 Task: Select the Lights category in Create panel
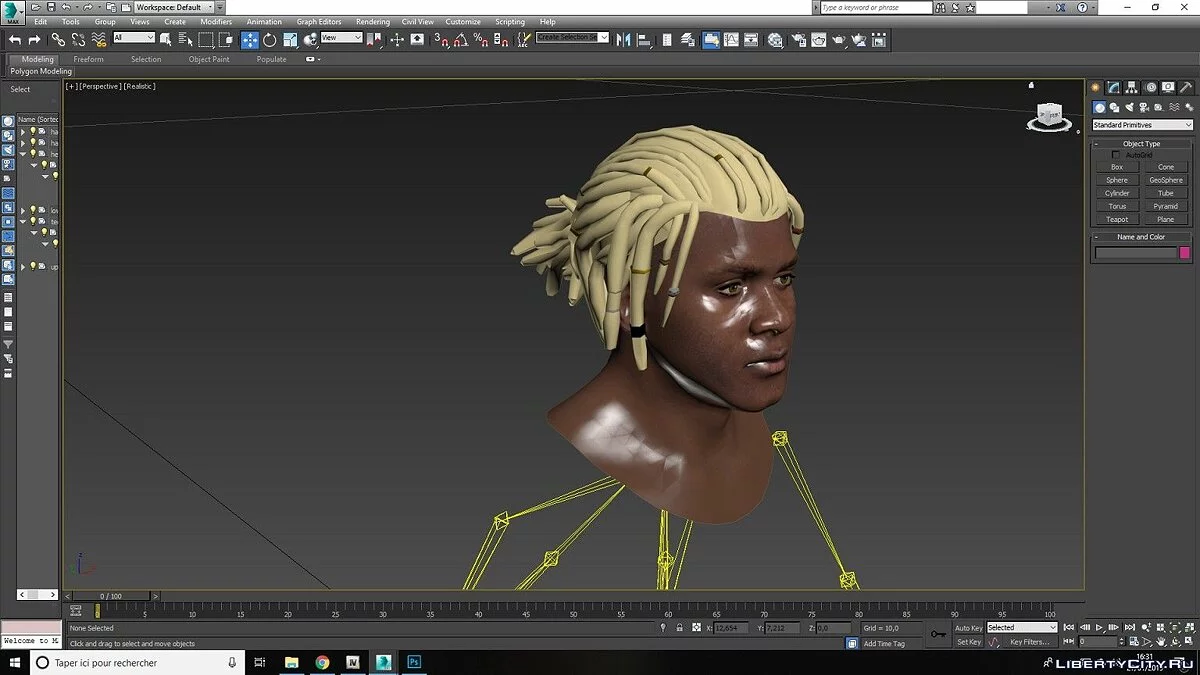pyautogui.click(x=1129, y=107)
